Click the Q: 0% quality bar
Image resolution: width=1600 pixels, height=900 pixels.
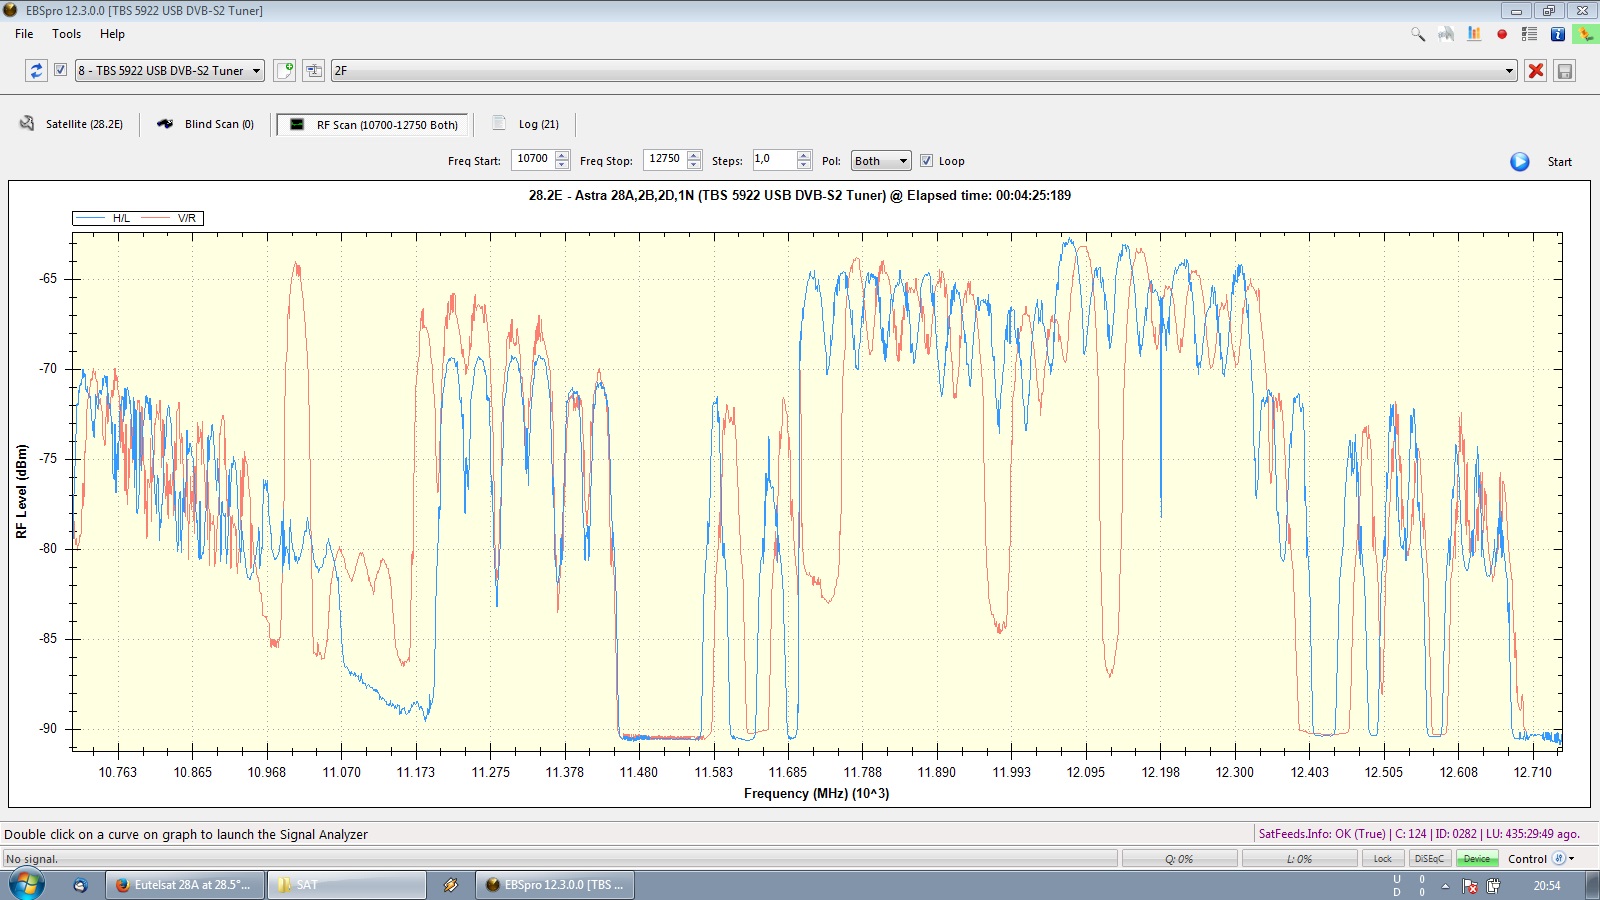pyautogui.click(x=1179, y=859)
